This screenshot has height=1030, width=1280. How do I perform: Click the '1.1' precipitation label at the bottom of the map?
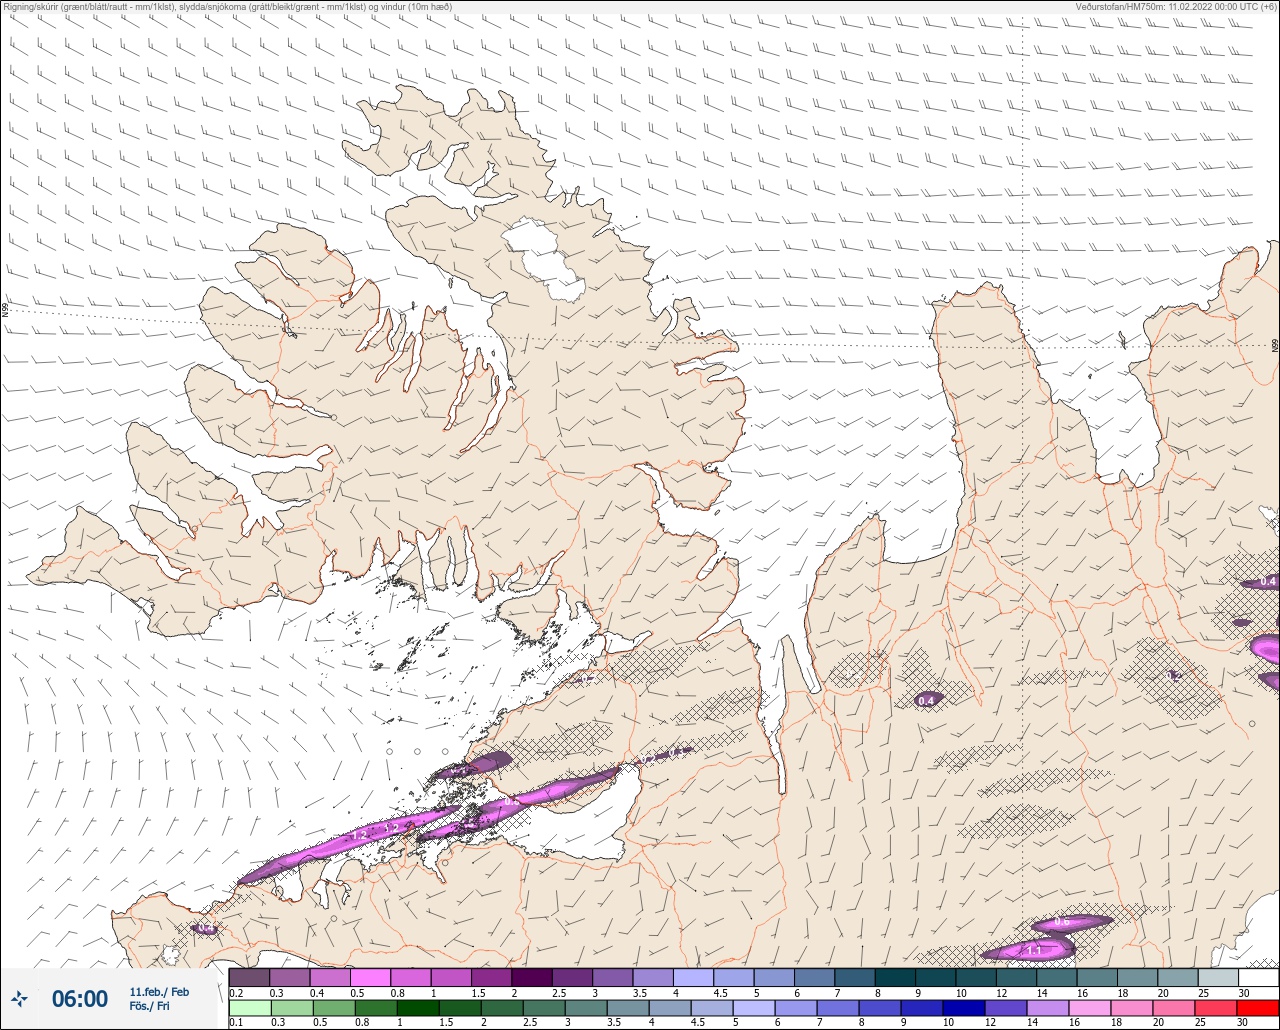1034,950
